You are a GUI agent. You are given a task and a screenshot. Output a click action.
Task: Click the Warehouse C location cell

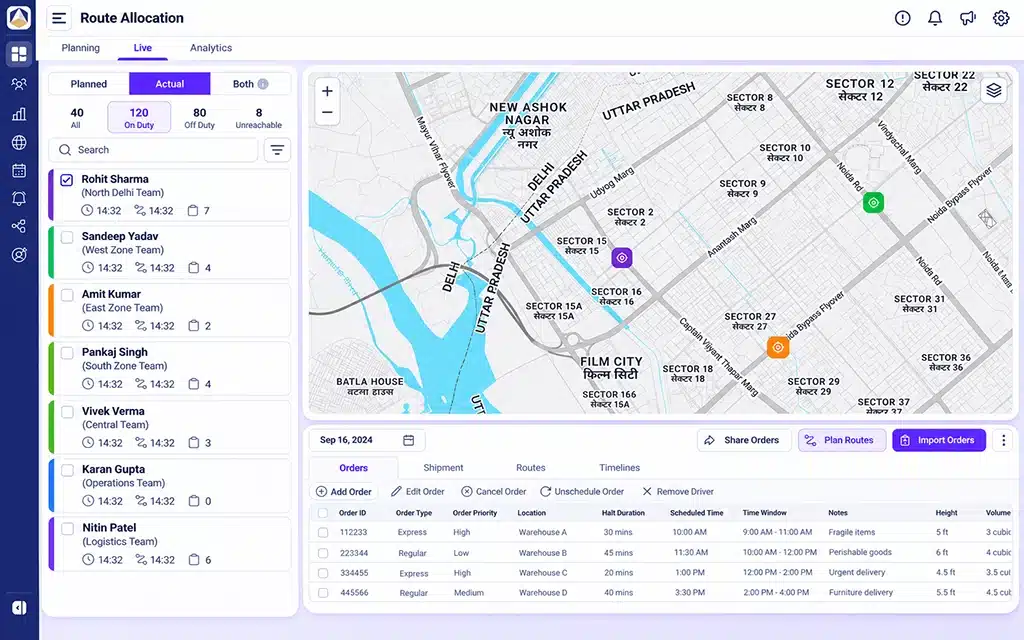(x=543, y=573)
